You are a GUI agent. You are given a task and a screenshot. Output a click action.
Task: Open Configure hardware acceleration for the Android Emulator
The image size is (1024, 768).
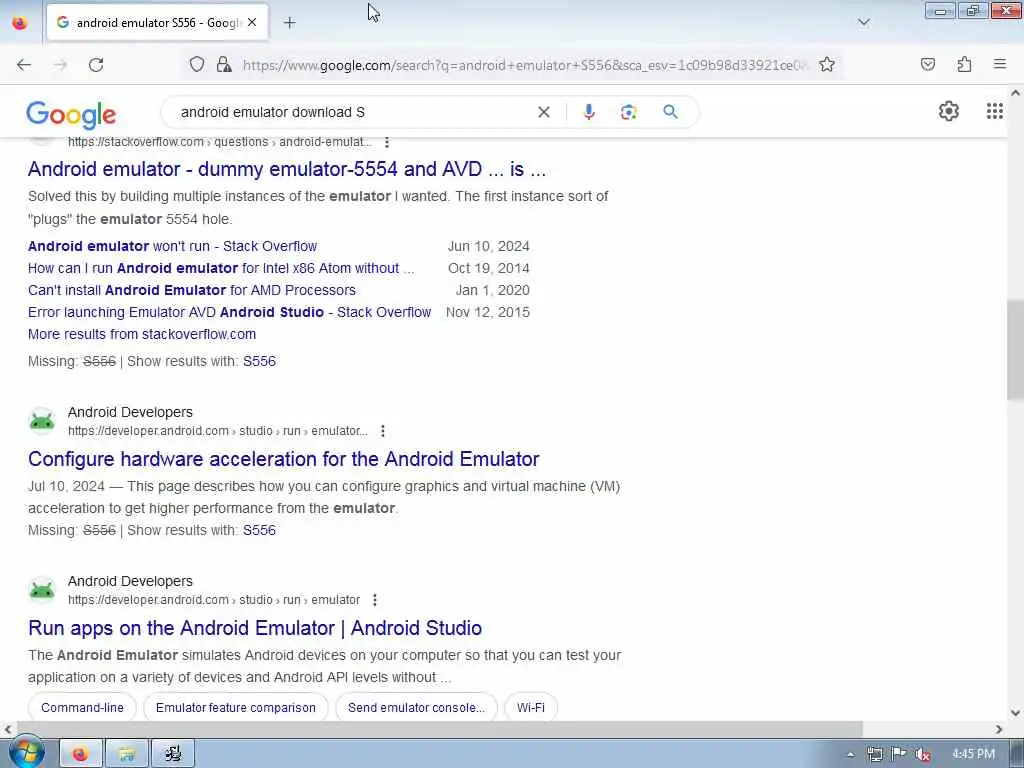pyautogui.click(x=283, y=459)
